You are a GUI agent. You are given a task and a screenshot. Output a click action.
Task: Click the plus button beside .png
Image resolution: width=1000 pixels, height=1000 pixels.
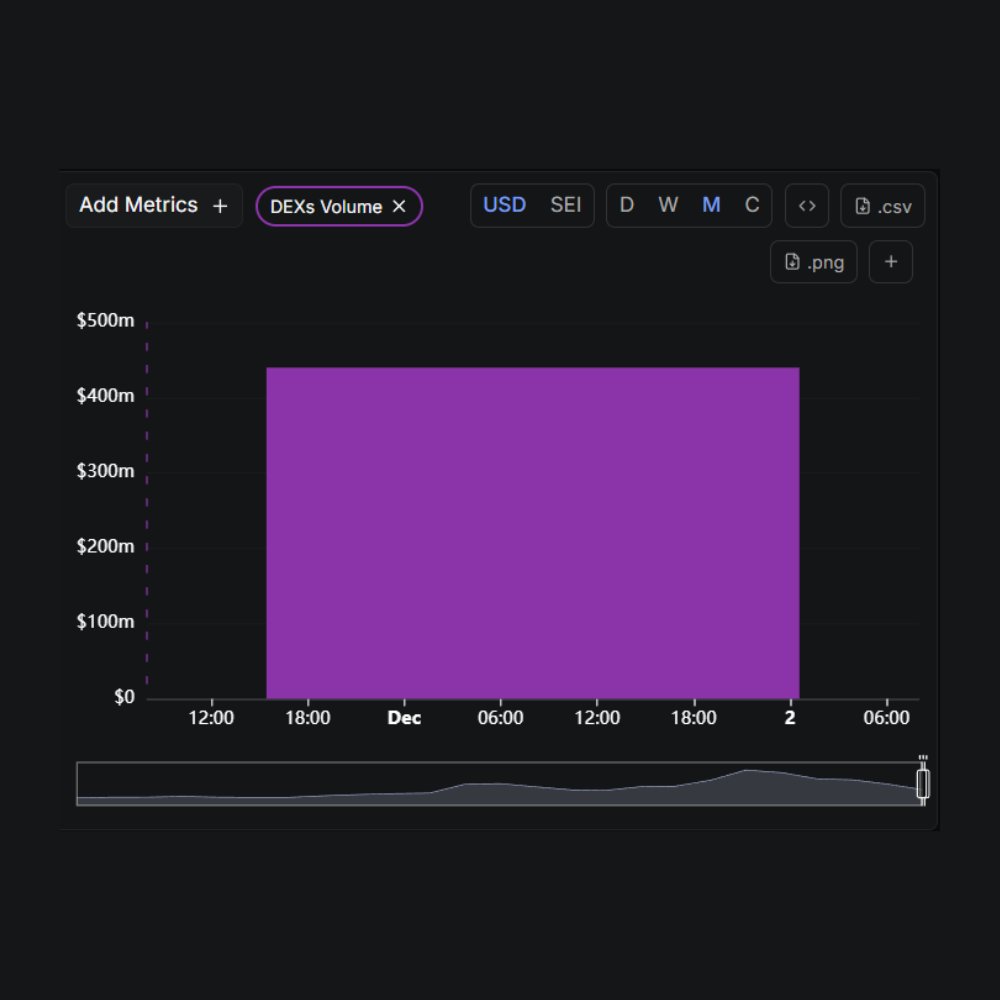891,261
